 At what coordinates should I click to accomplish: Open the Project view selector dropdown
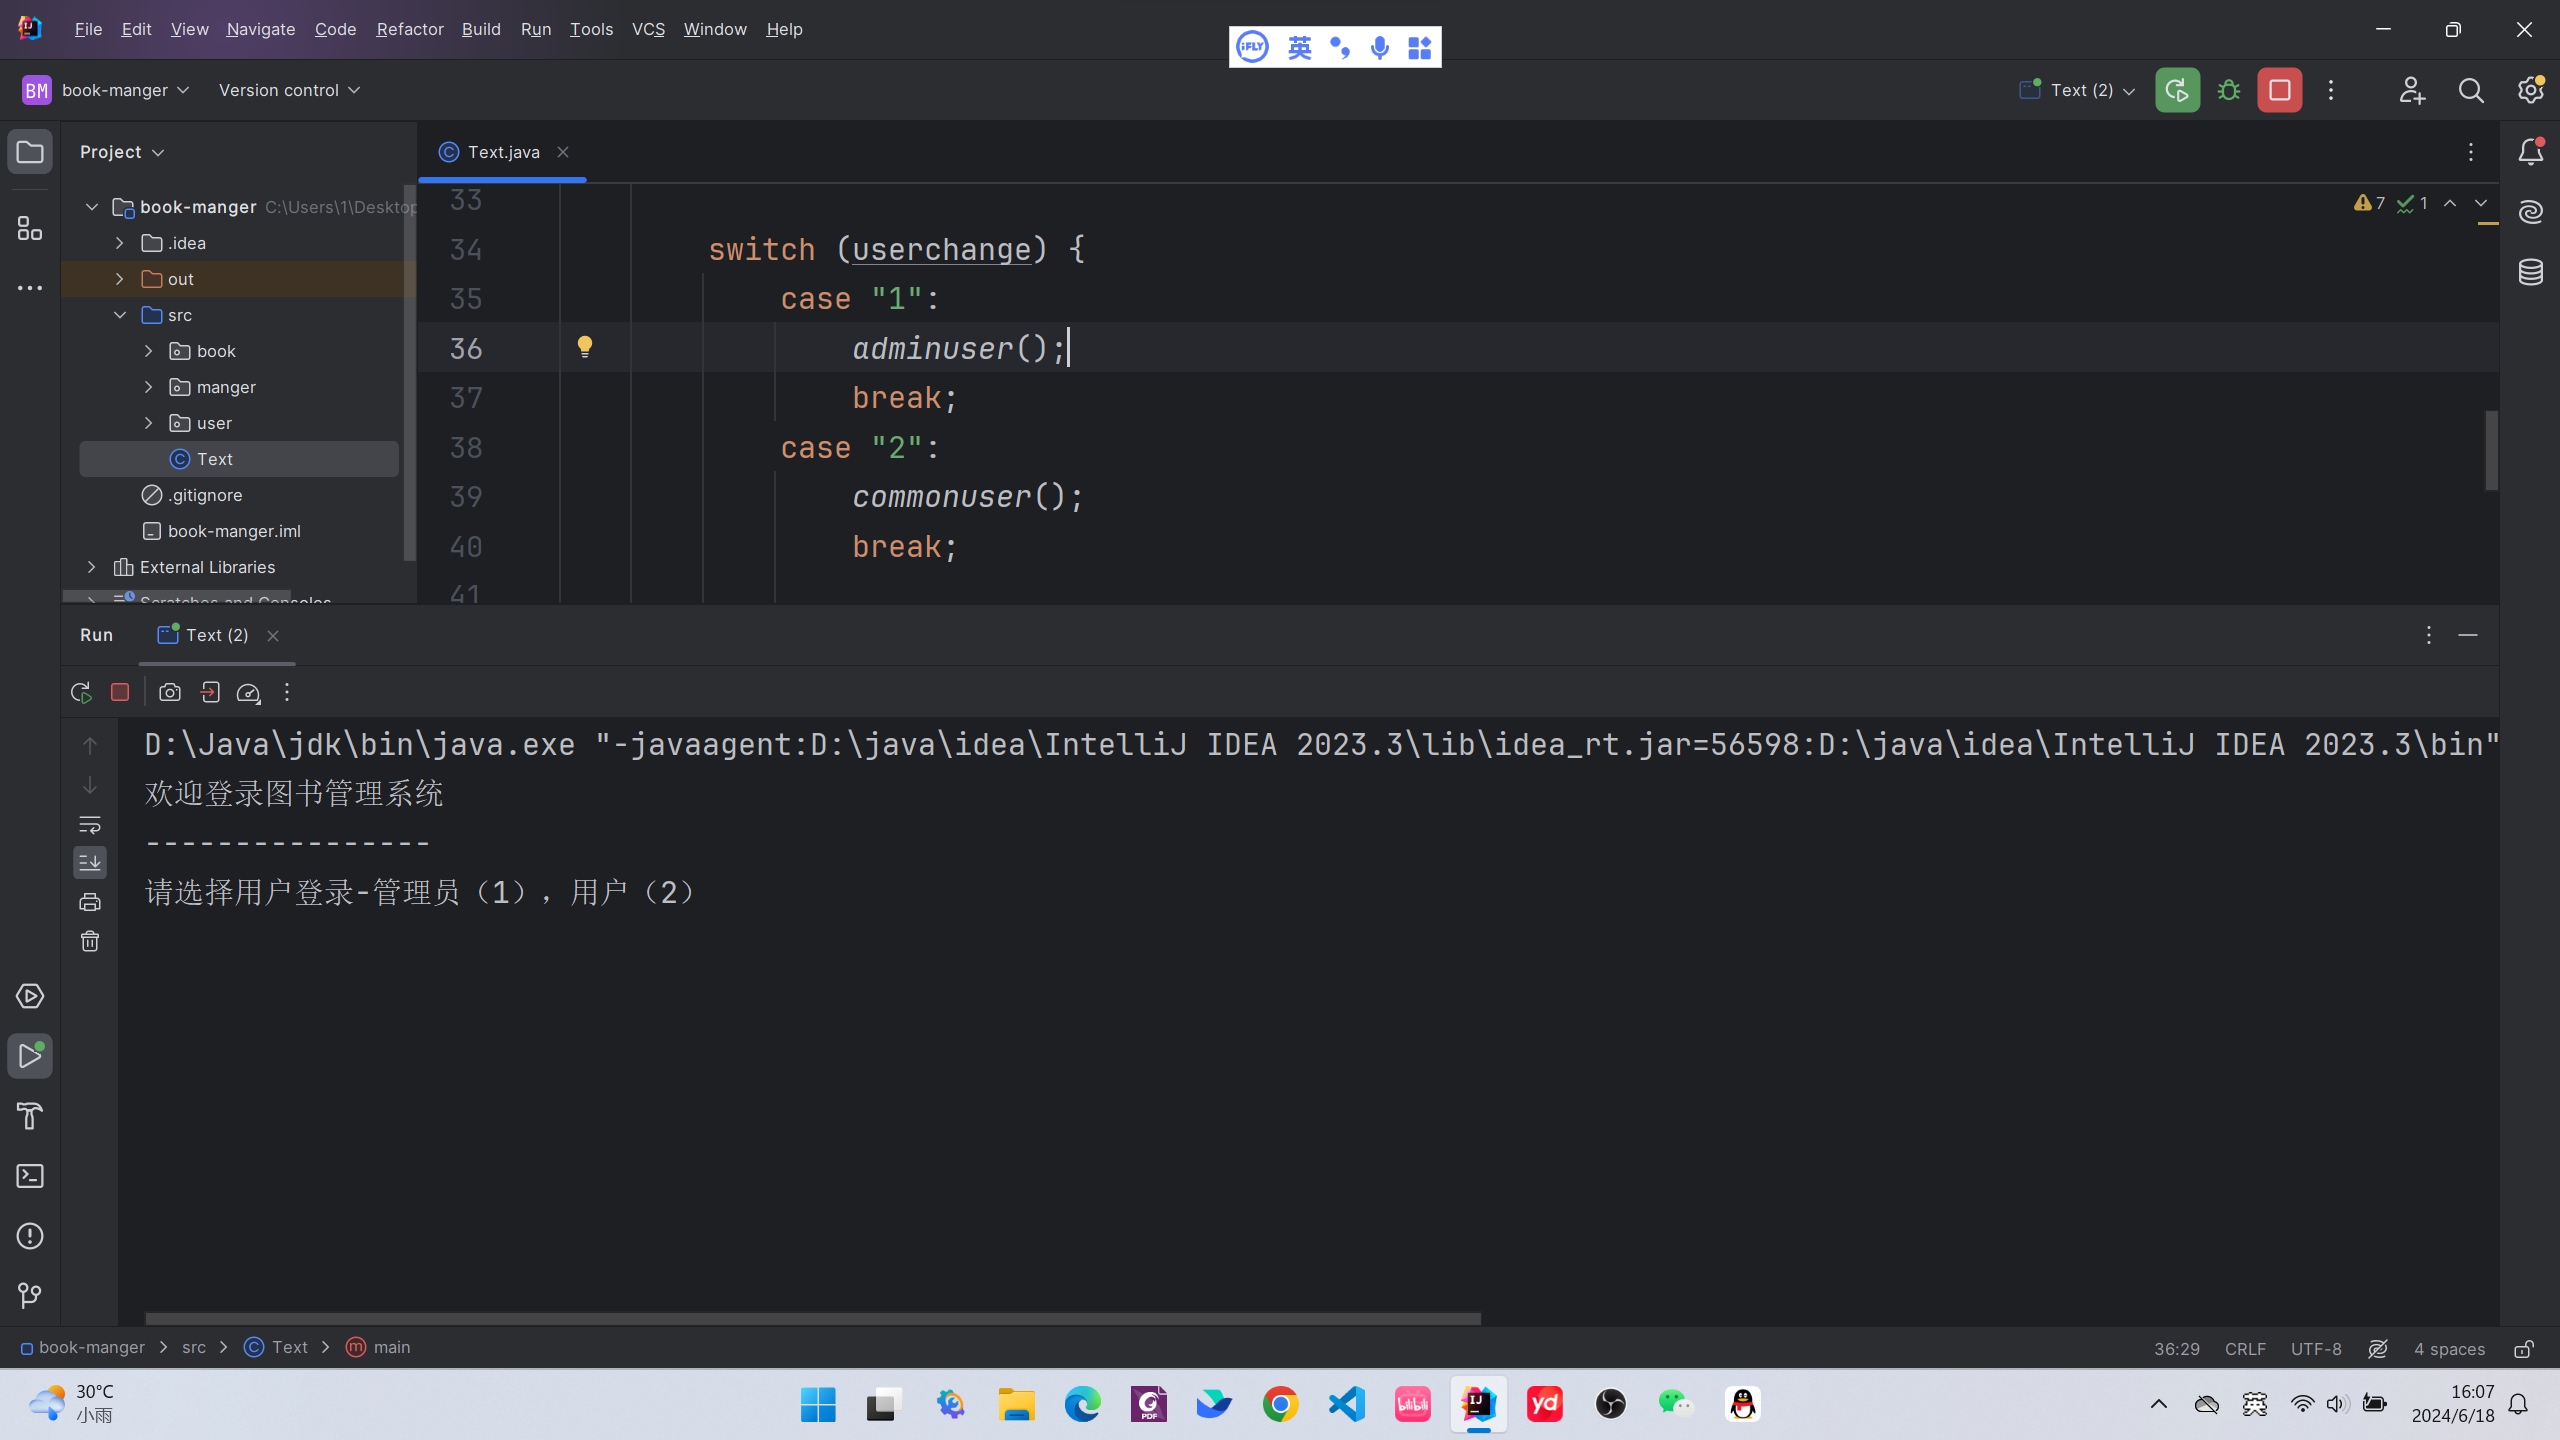coord(122,152)
